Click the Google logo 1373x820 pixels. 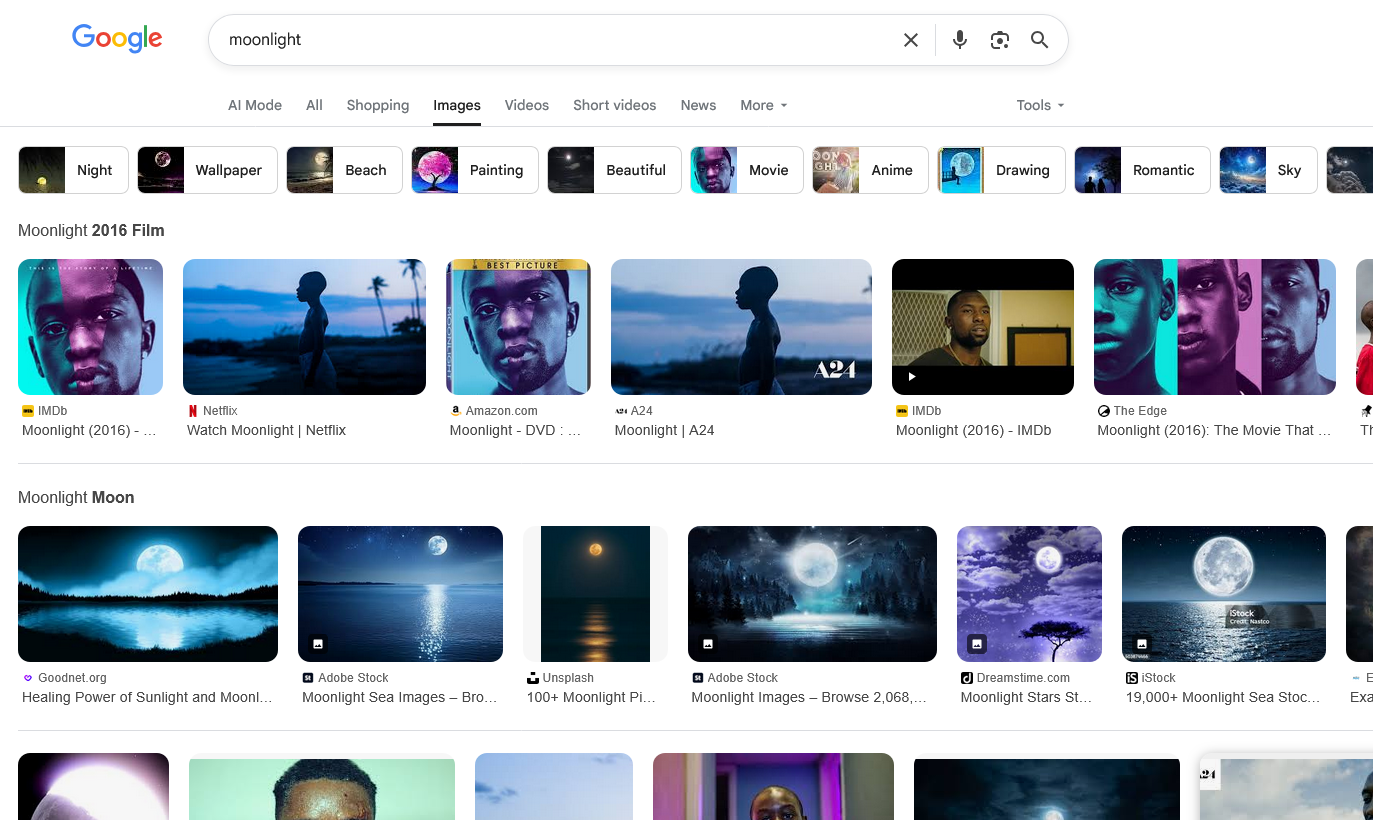tap(117, 39)
